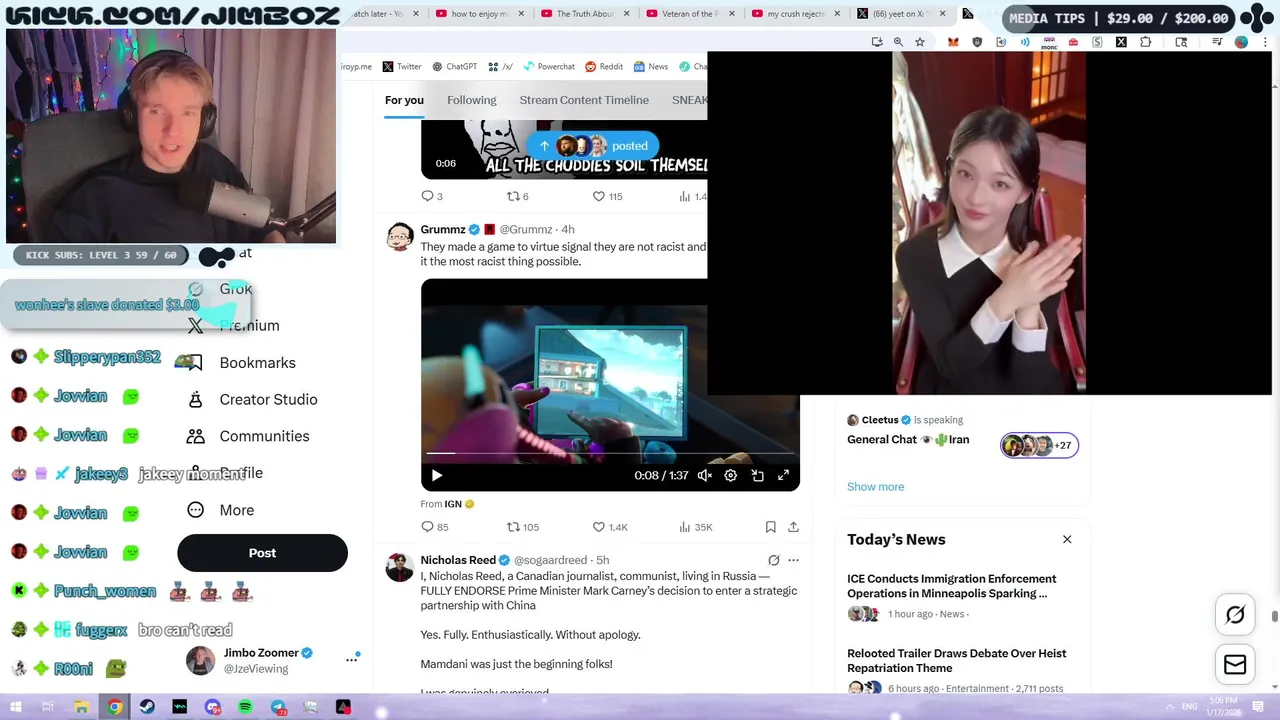Open File Explorer from taskbar
This screenshot has height=720, width=1280.
pyautogui.click(x=82, y=707)
